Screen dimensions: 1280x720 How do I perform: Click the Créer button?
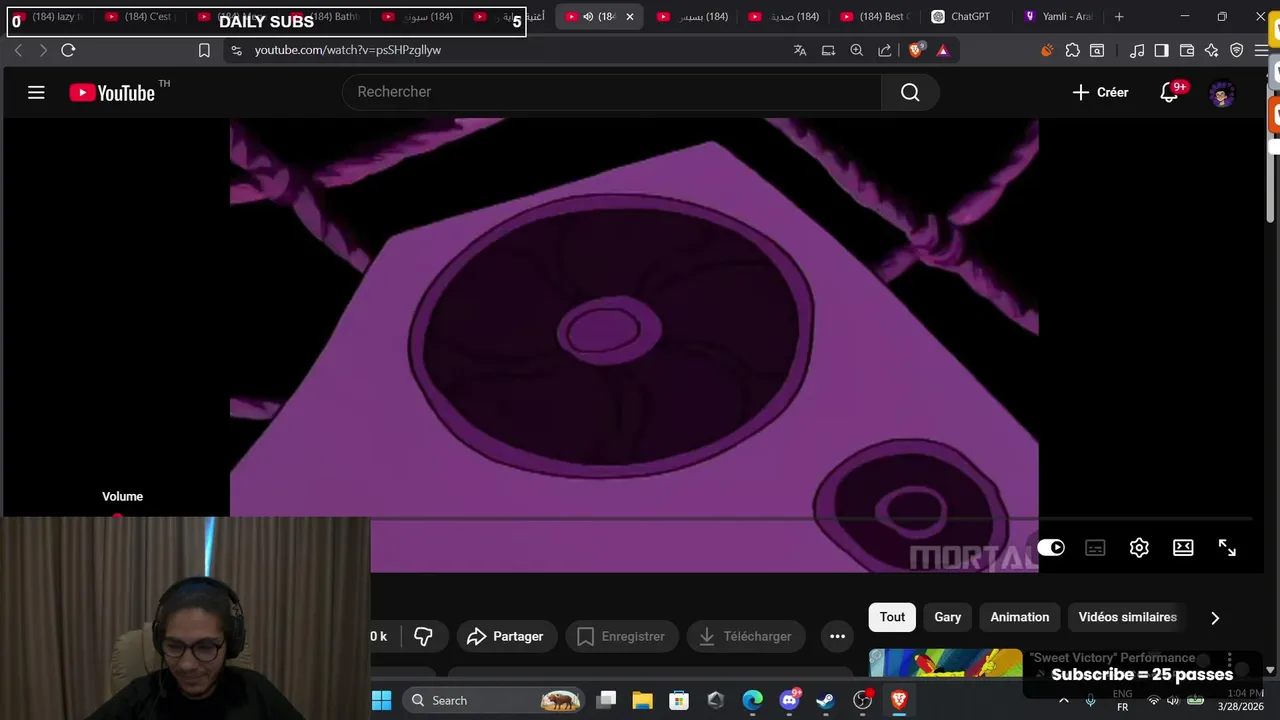[1100, 92]
